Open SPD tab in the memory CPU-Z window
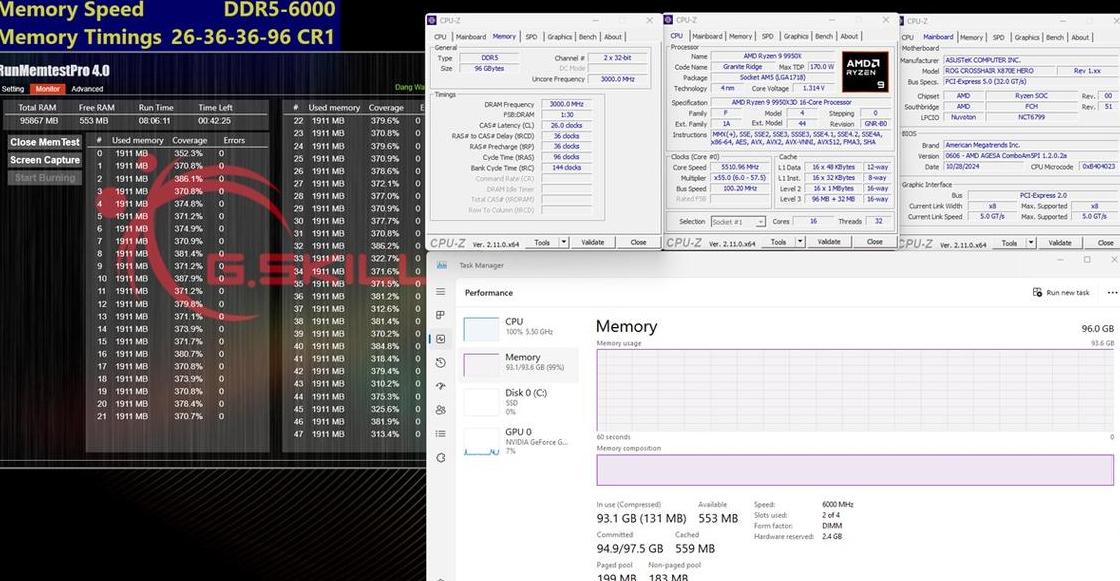 click(x=531, y=36)
